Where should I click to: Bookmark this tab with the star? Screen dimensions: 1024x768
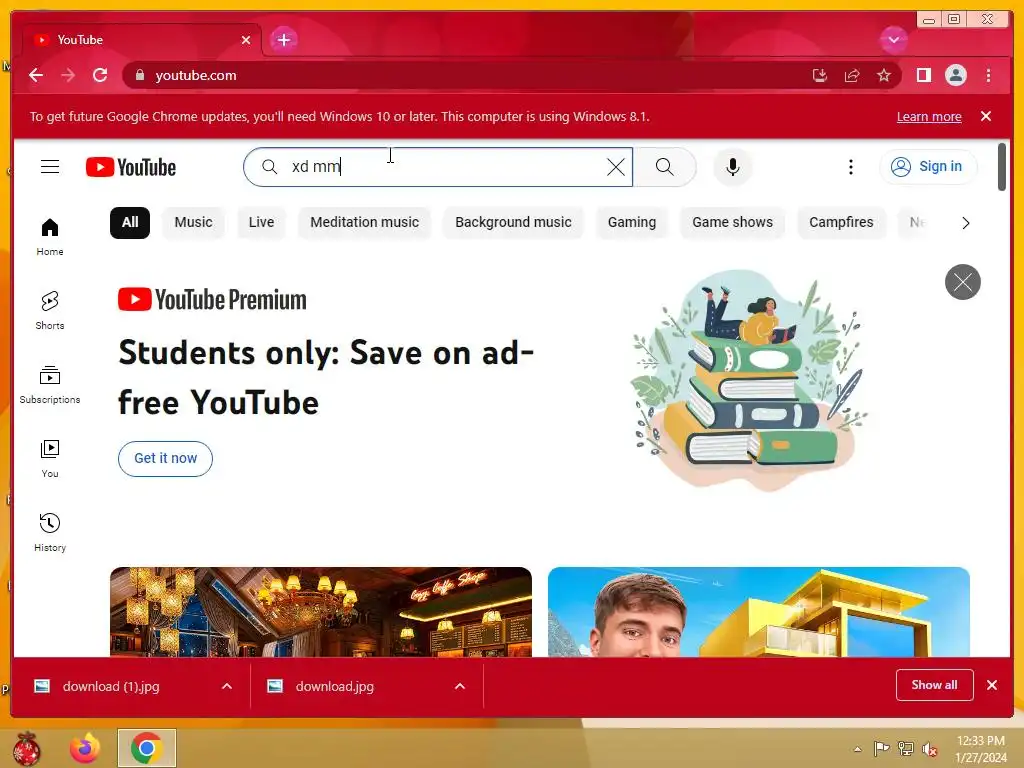point(884,75)
